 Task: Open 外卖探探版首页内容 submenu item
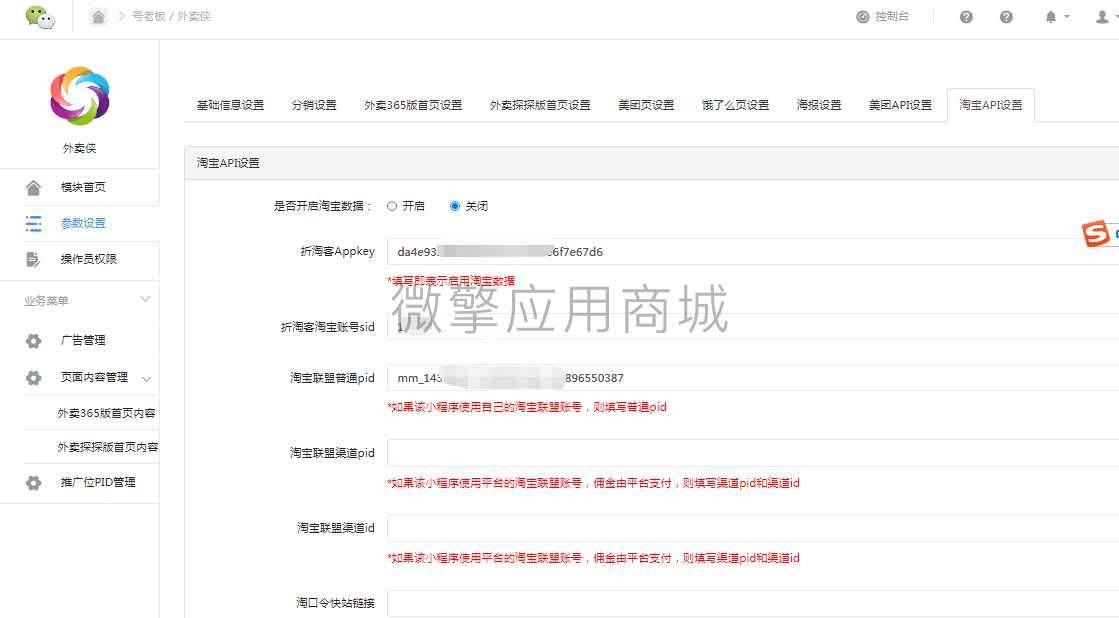coord(108,447)
